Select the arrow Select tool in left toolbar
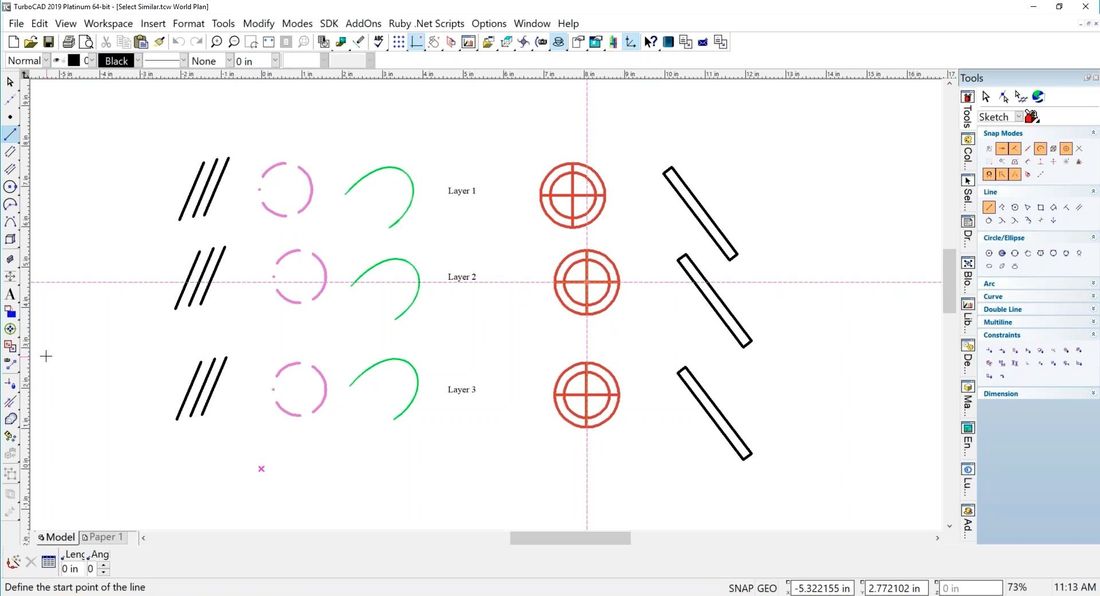1100x596 pixels. coord(10,82)
